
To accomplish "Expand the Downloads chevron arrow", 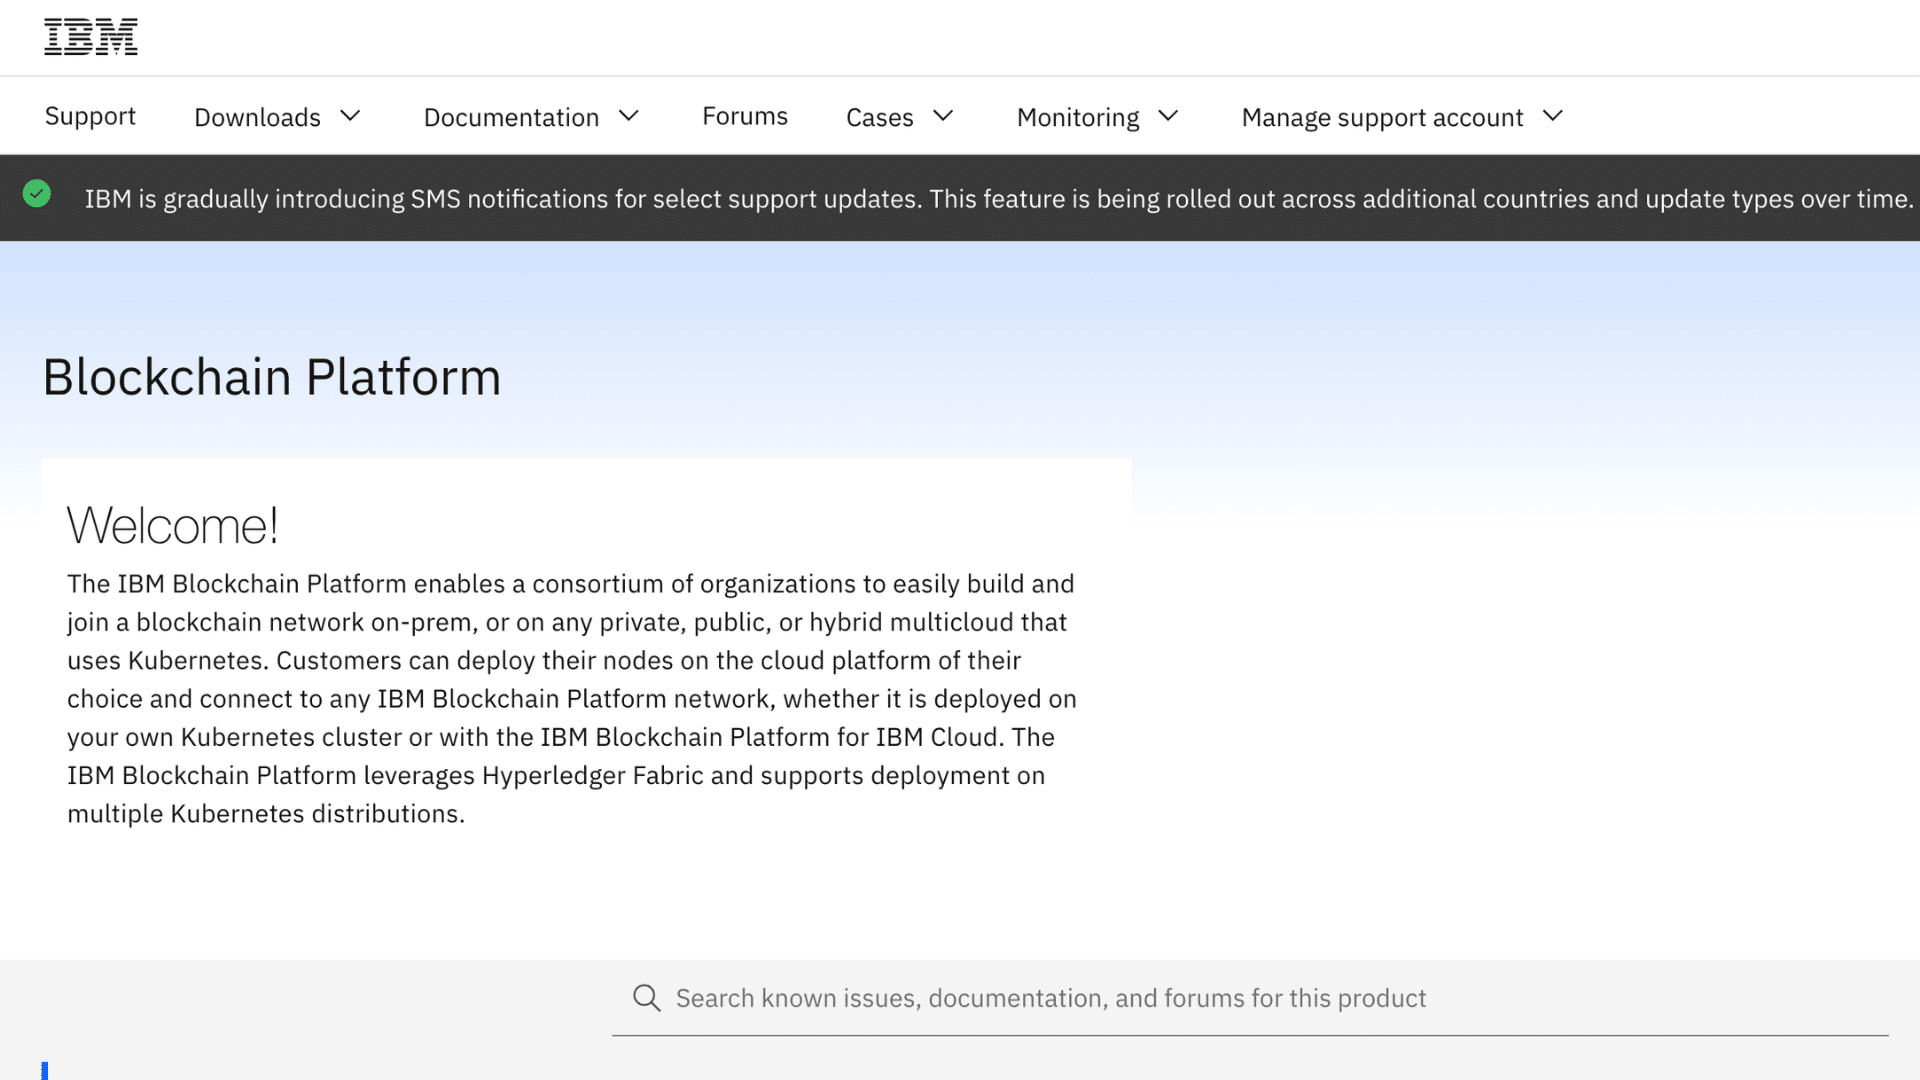I will [x=350, y=116].
